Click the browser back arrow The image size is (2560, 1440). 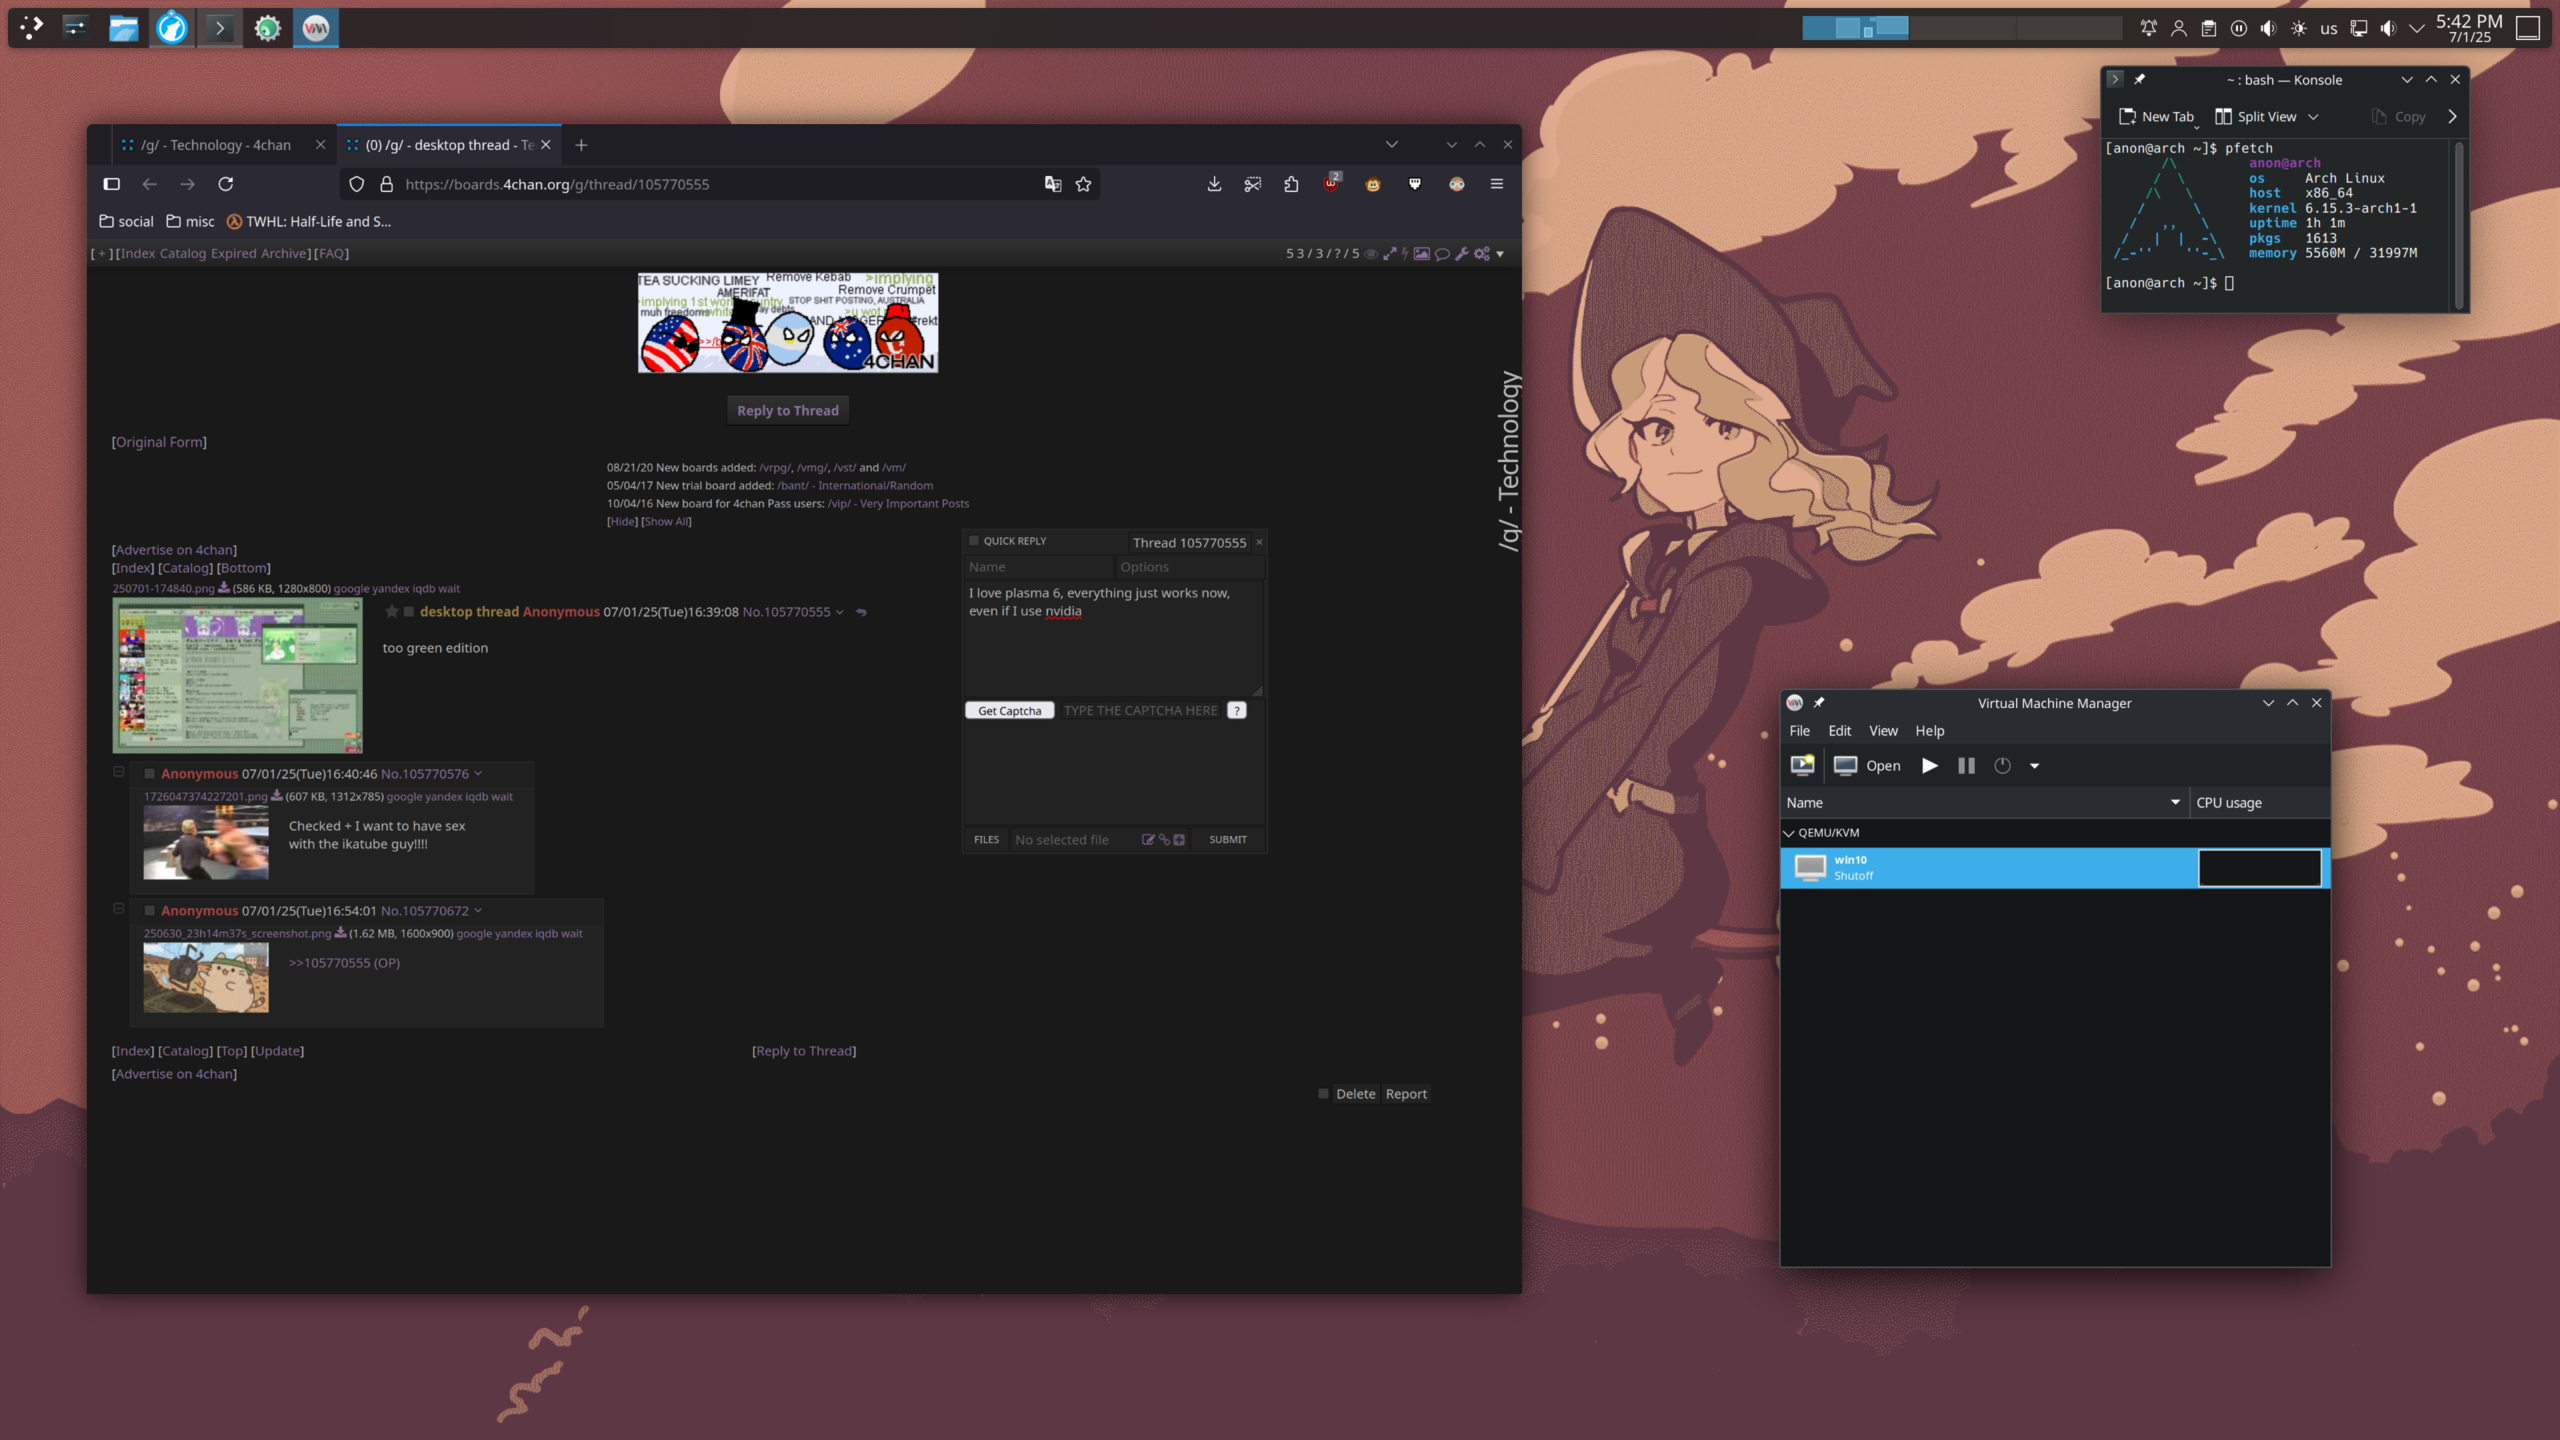coord(149,184)
